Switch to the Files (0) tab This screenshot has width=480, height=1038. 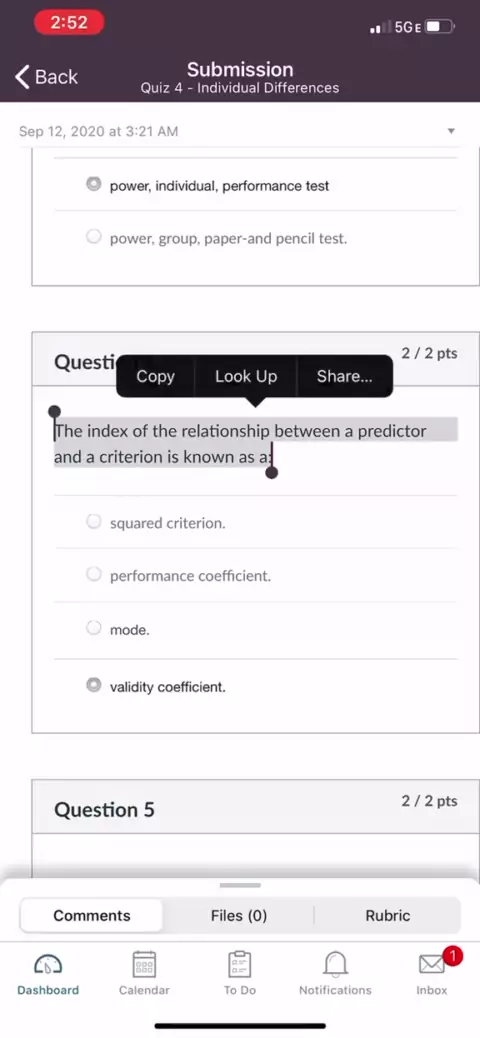(x=238, y=916)
